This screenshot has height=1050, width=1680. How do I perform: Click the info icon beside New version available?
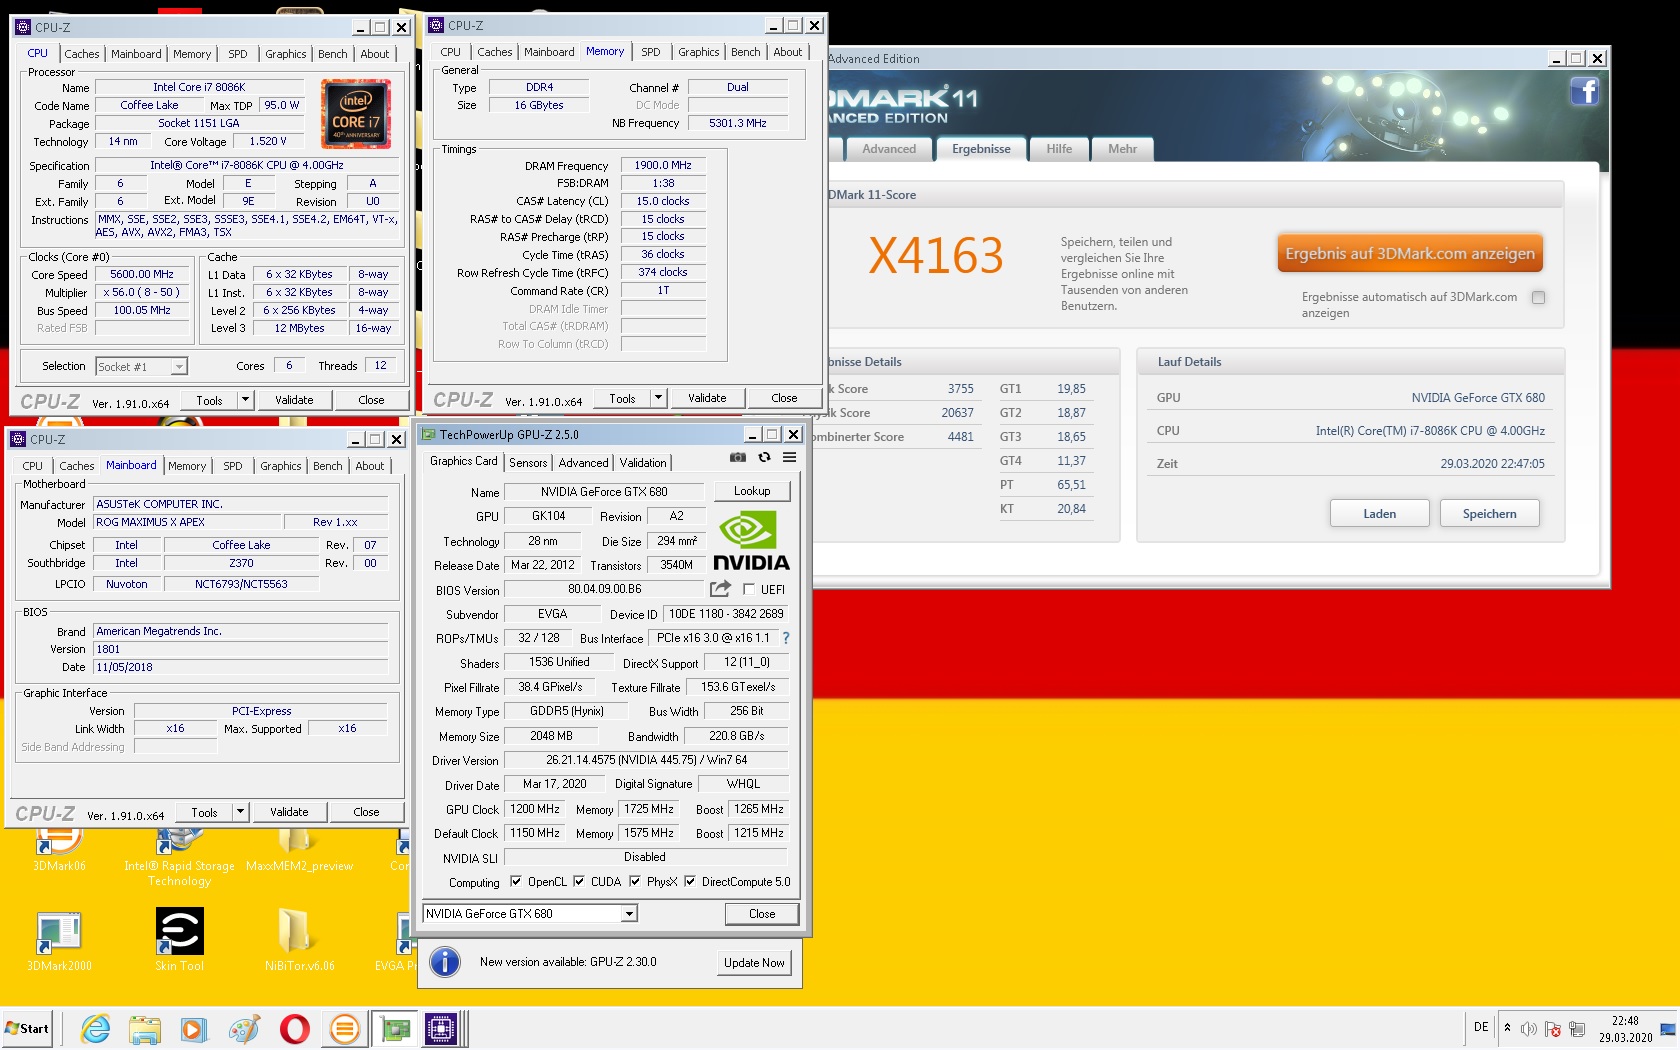[445, 962]
